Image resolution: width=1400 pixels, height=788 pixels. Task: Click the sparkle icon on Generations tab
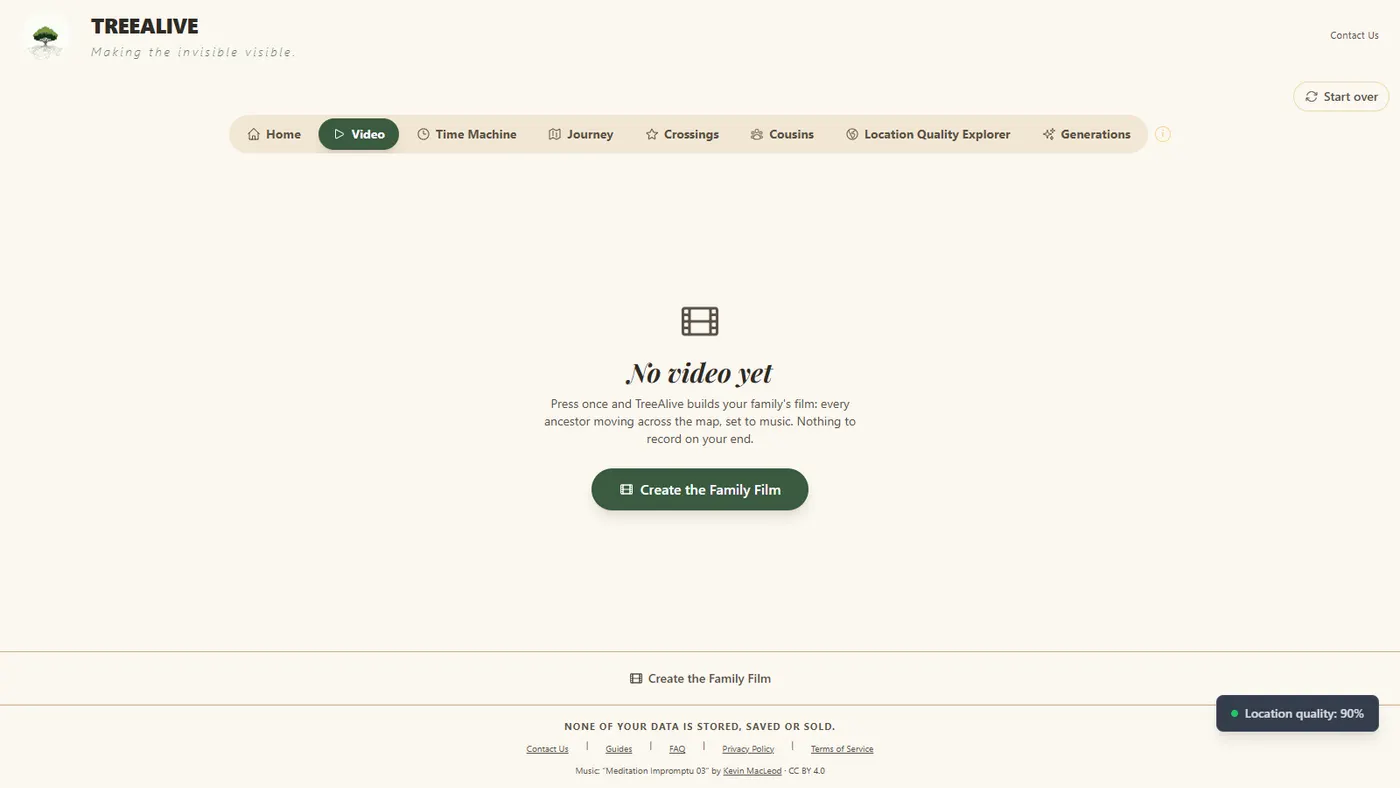click(1048, 134)
